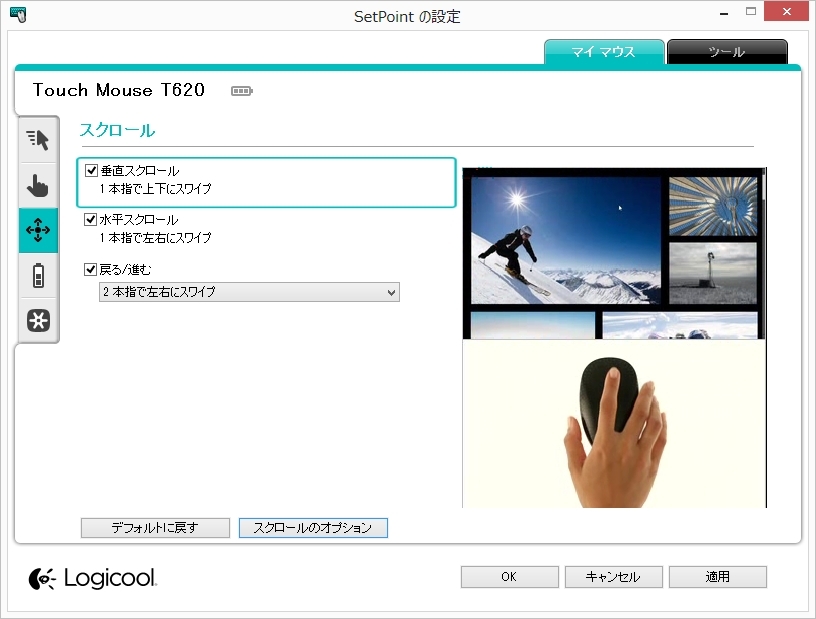The width and height of the screenshot is (816, 619).
Task: Open スクロールのオプション
Action: tap(312, 528)
